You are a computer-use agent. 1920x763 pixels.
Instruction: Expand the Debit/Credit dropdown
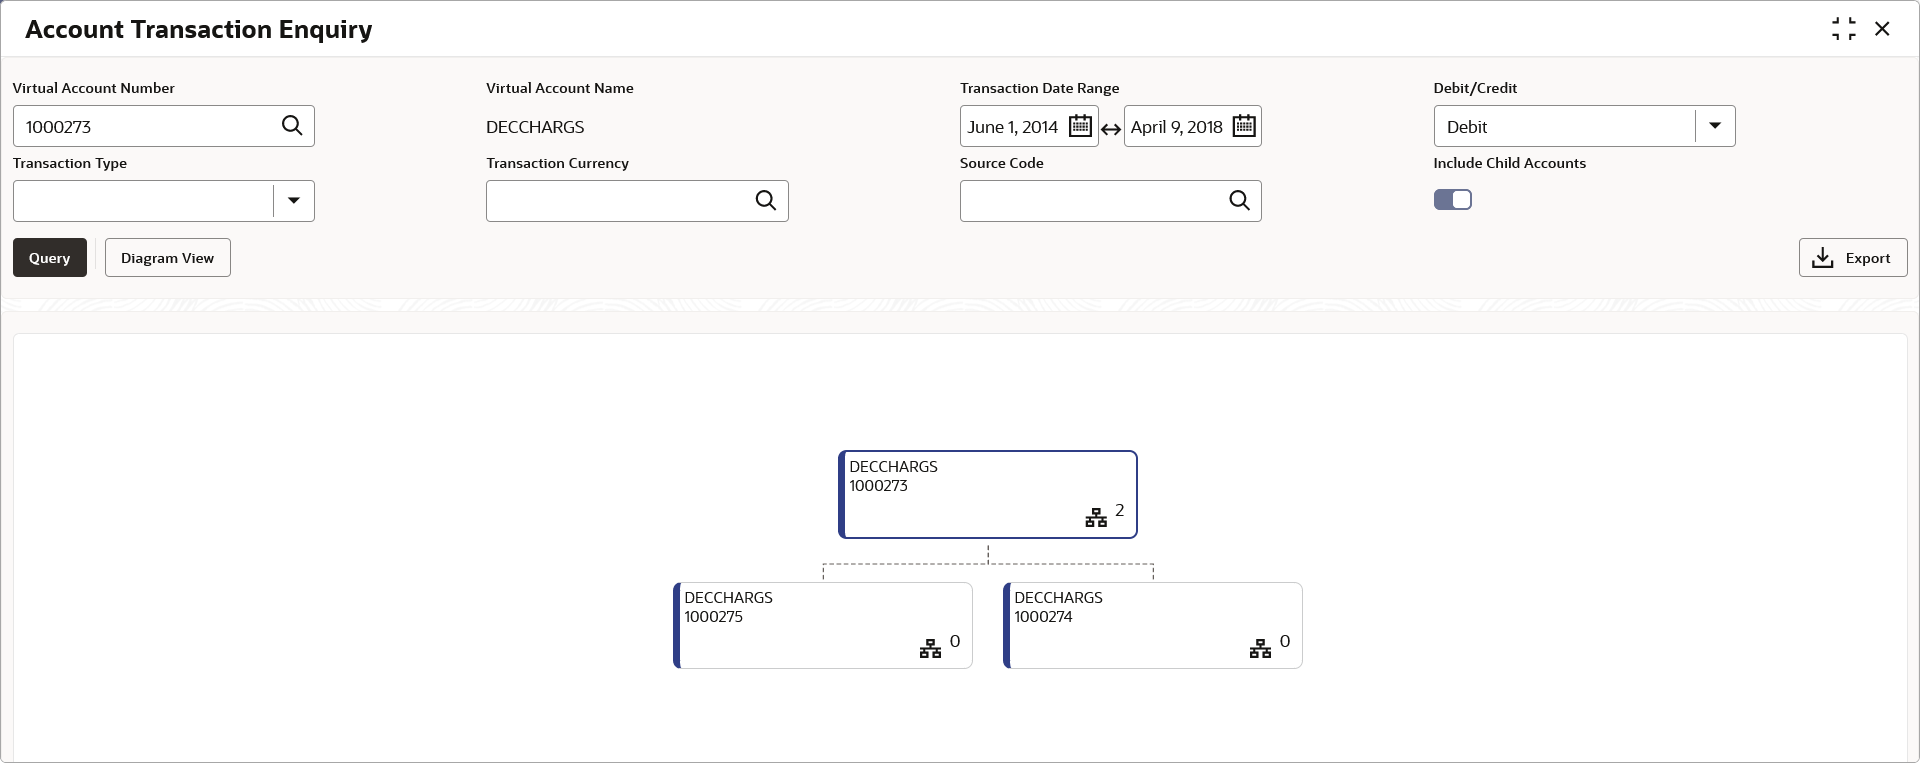[x=1714, y=126]
